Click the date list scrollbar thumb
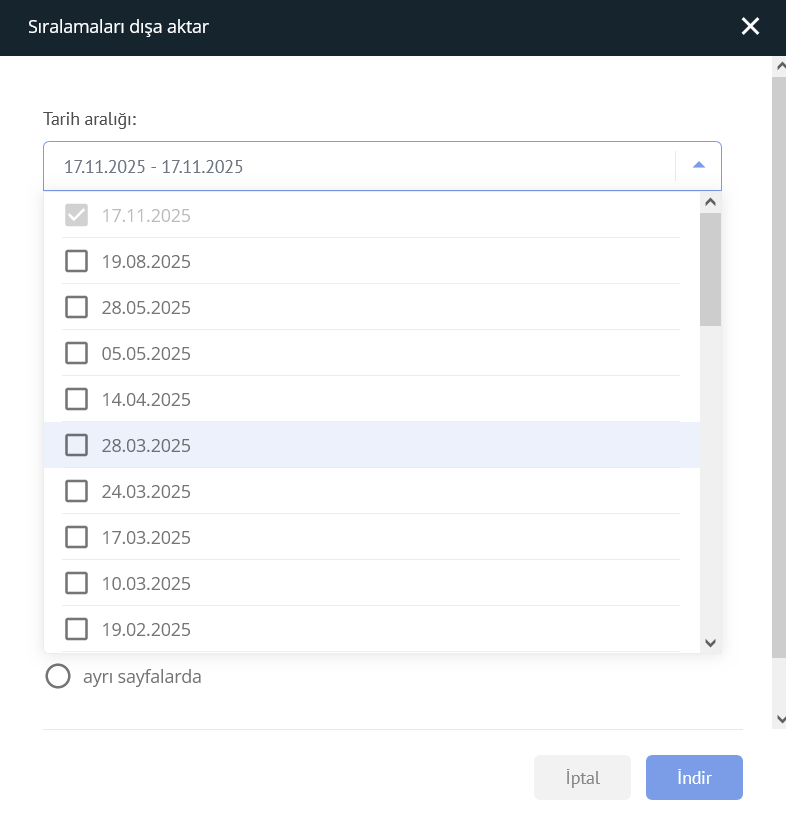 pos(710,268)
